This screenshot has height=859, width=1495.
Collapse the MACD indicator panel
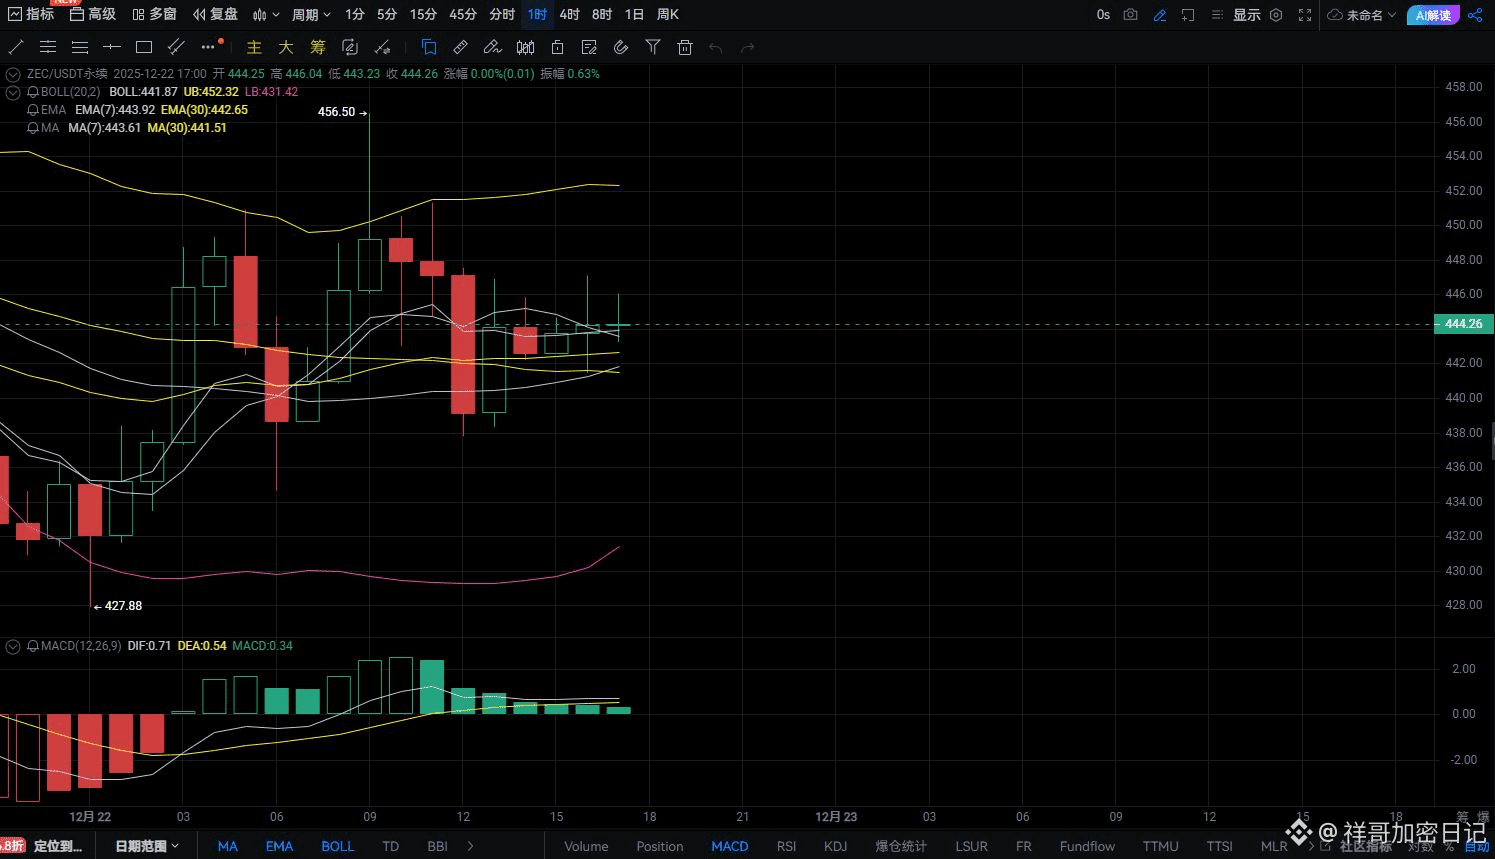coord(13,647)
